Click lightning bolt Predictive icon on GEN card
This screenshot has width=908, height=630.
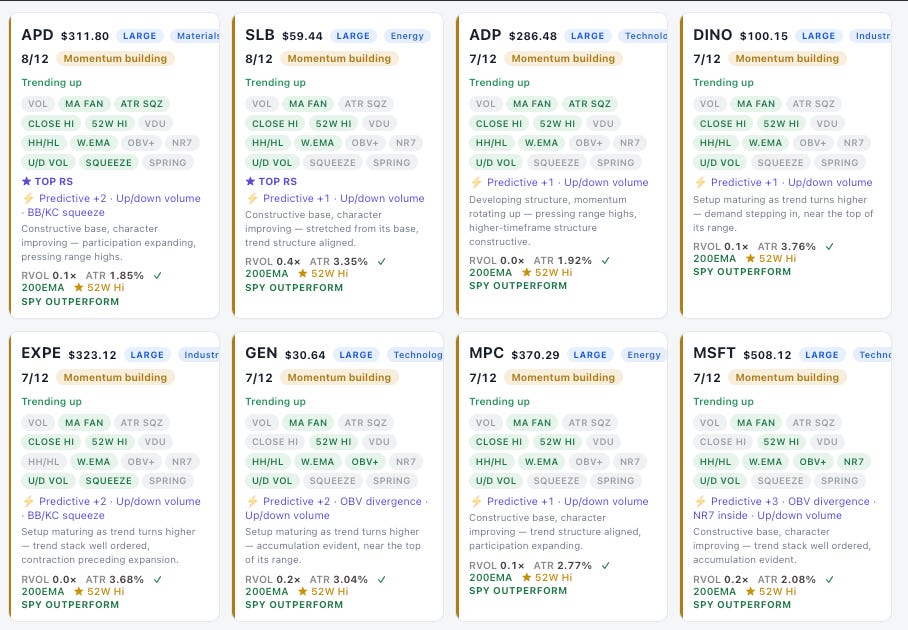click(252, 501)
